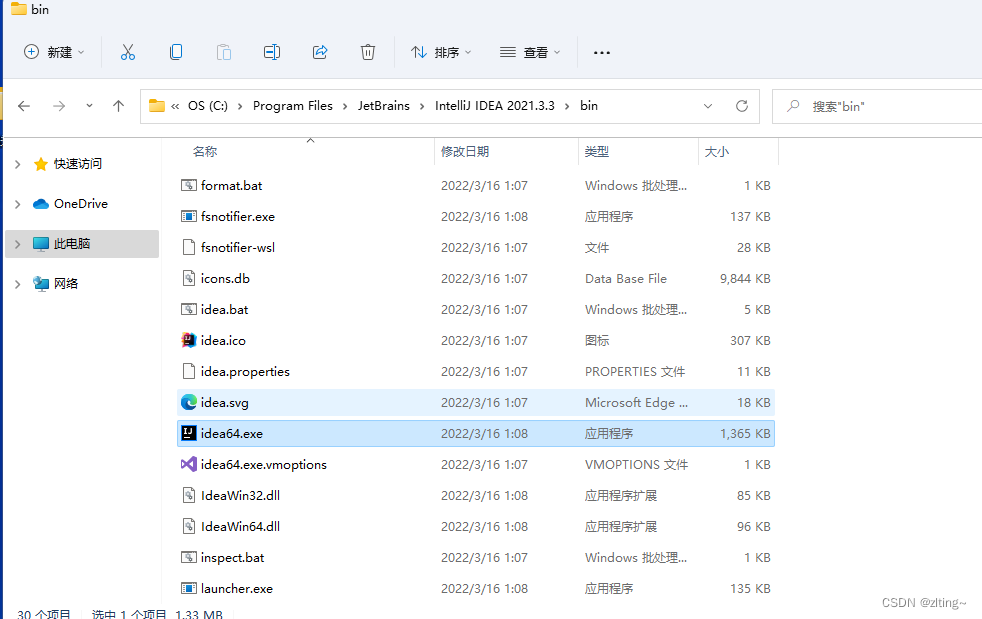Screen dimensions: 982x619
Task: Sort by 大小 column header
Action: pyautogui.click(x=716, y=152)
